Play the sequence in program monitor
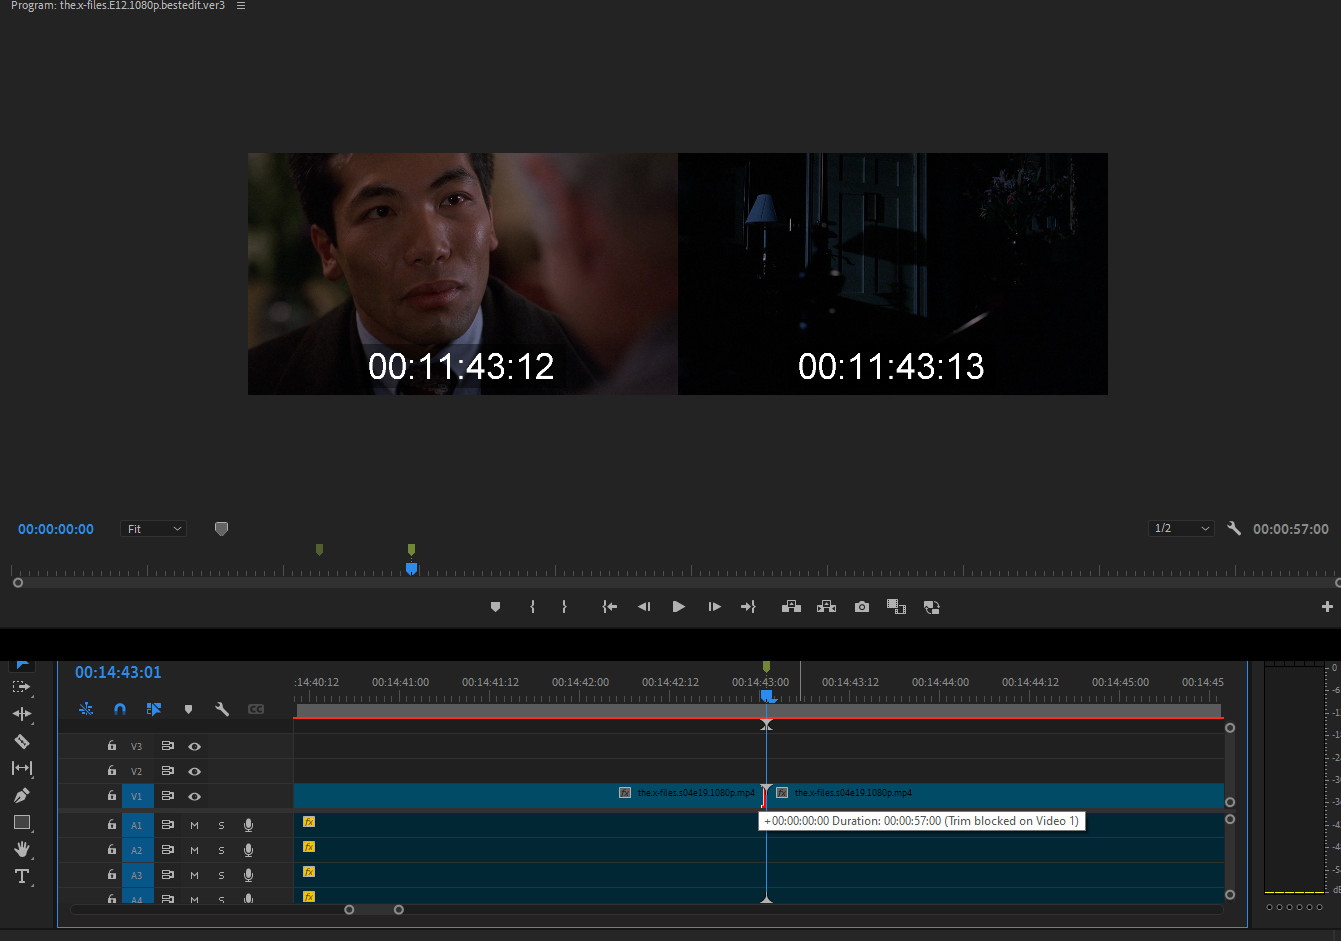Screen dimensions: 1341x941 point(679,607)
